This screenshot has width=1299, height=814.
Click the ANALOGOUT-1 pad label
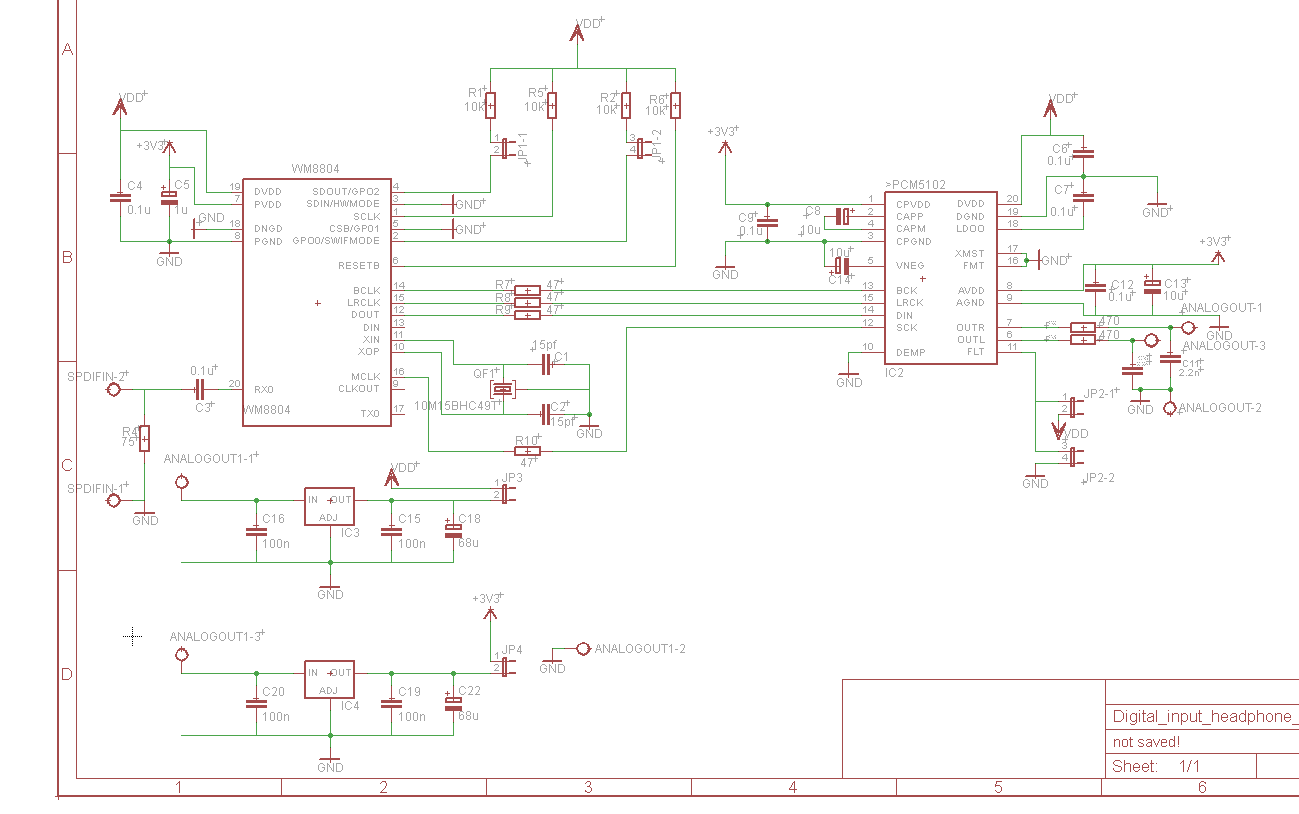1222,308
